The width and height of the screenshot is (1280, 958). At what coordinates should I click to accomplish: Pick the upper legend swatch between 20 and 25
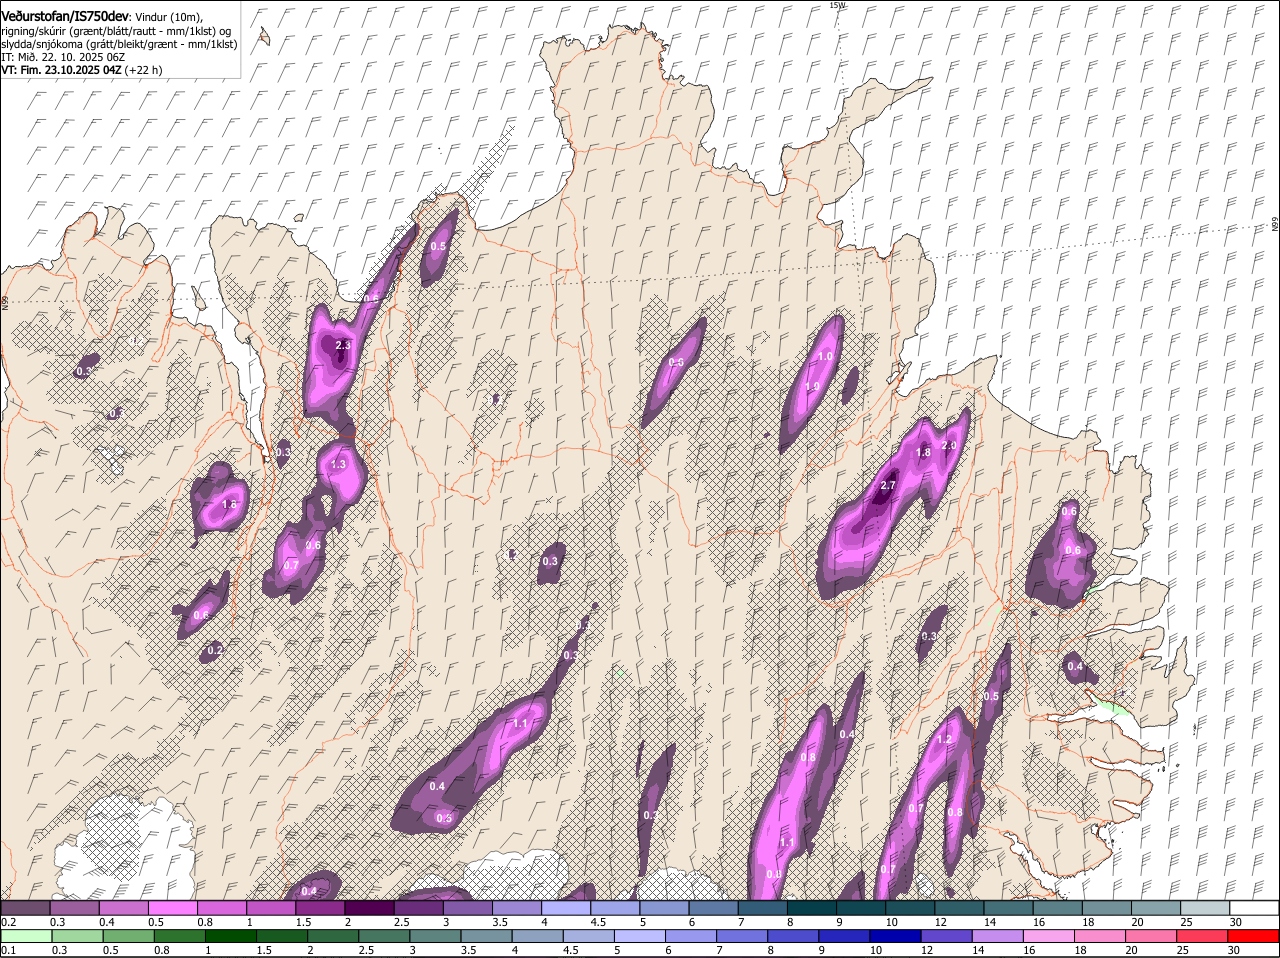(x=1156, y=908)
